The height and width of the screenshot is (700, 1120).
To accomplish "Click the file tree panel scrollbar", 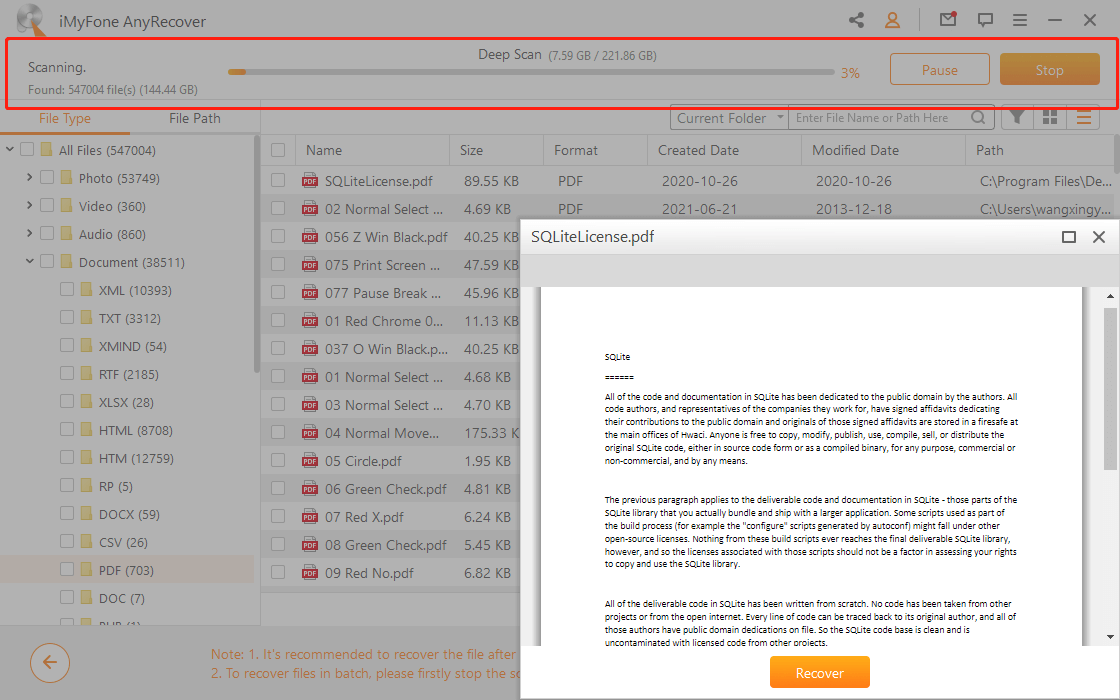I will [x=257, y=254].
